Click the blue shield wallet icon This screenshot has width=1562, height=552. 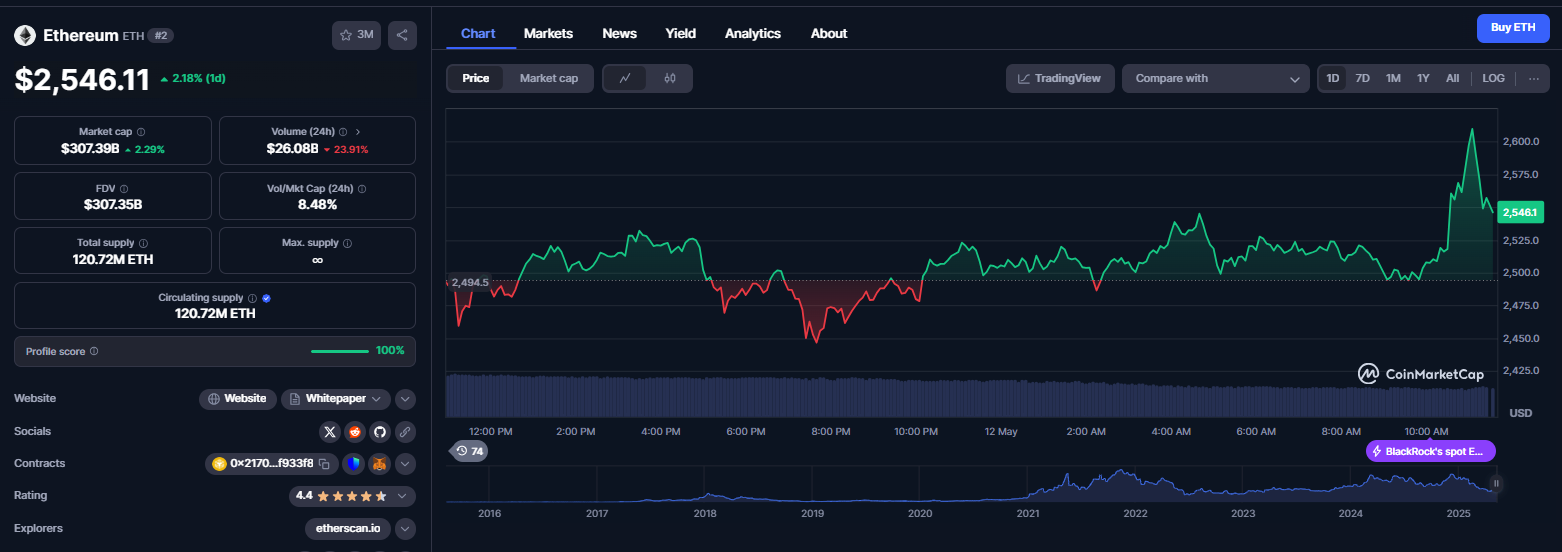[x=353, y=464]
